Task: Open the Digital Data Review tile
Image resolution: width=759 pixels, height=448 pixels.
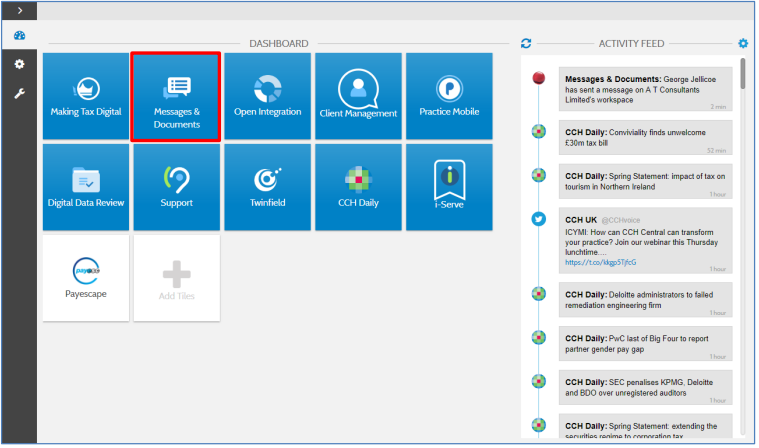Action: (86, 187)
